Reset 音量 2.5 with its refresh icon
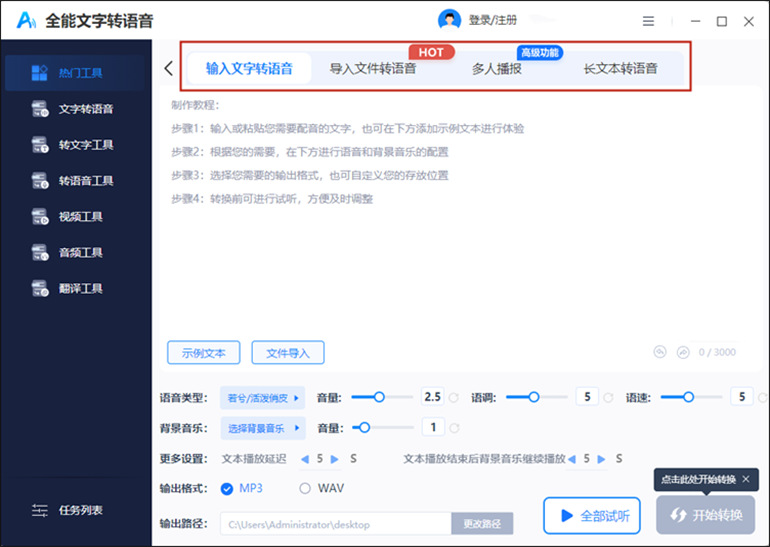 (454, 398)
